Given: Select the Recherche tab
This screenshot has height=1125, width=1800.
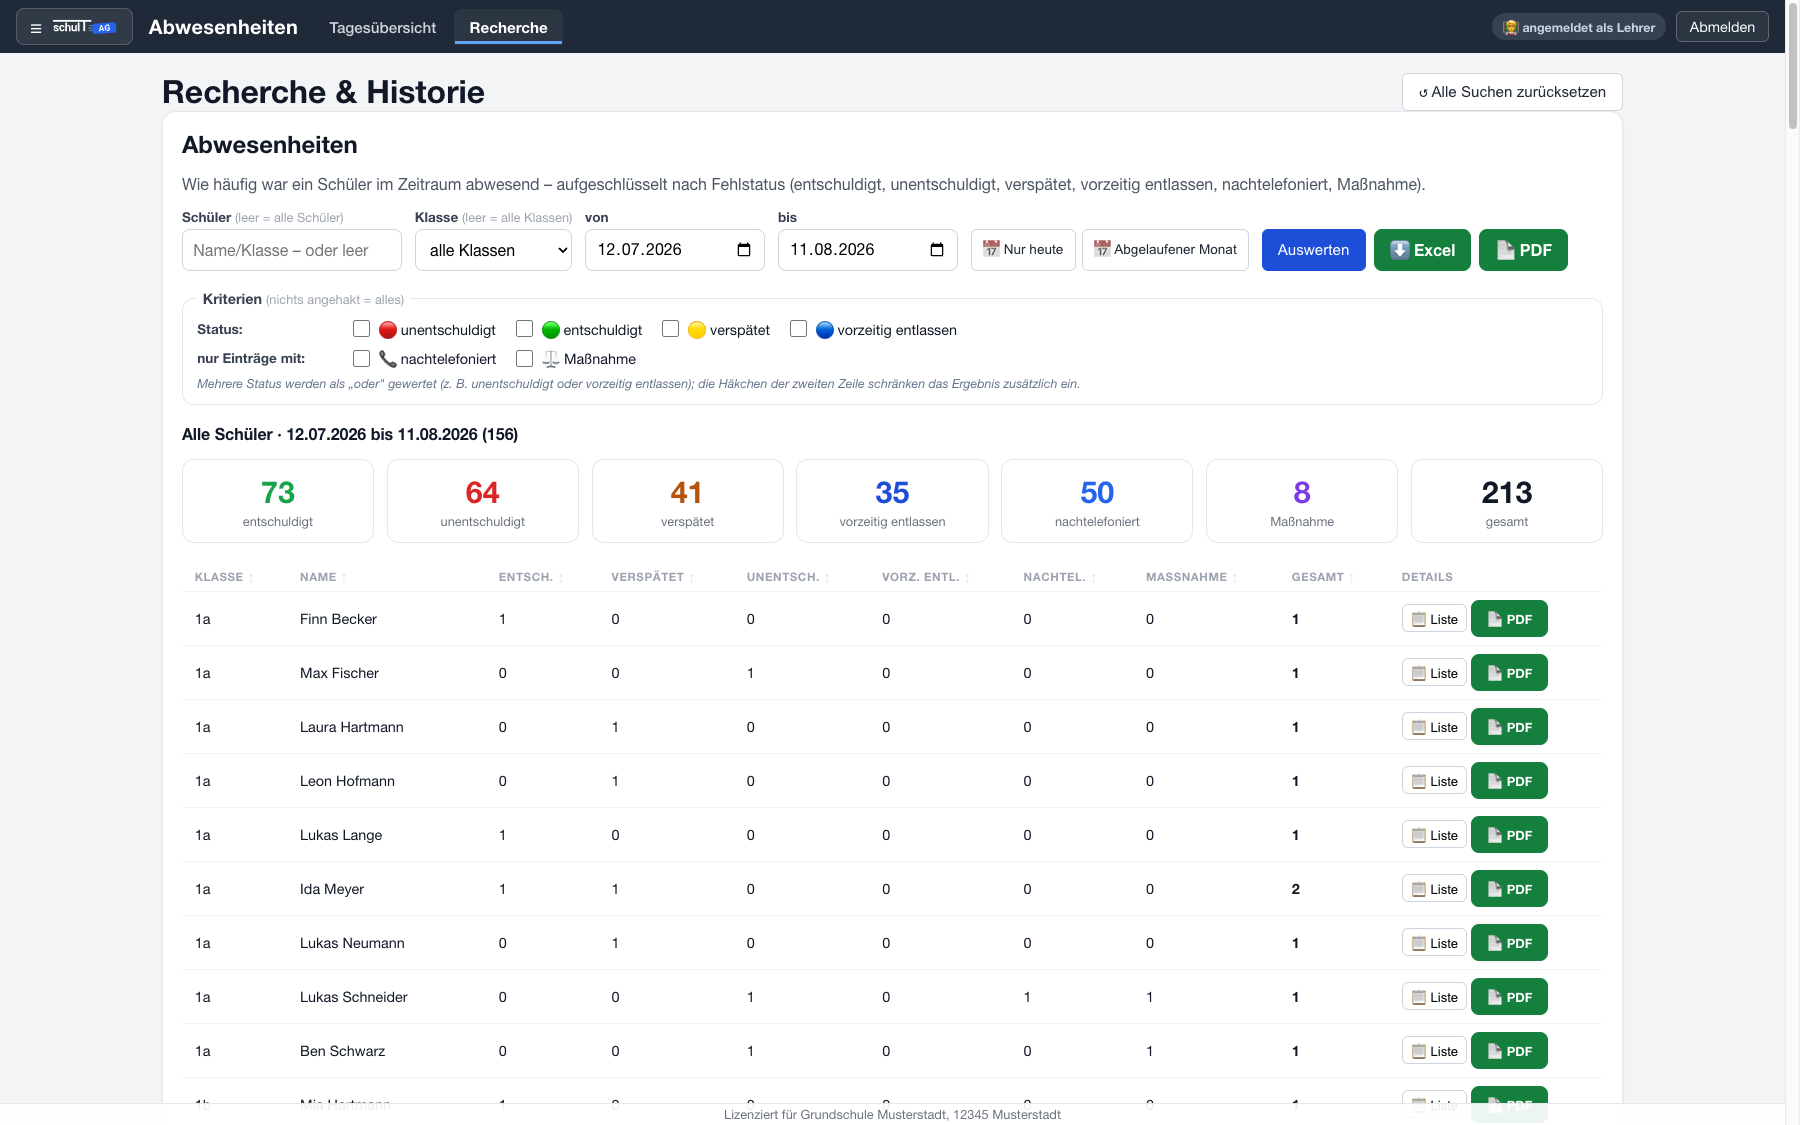Looking at the screenshot, I should click(x=508, y=28).
